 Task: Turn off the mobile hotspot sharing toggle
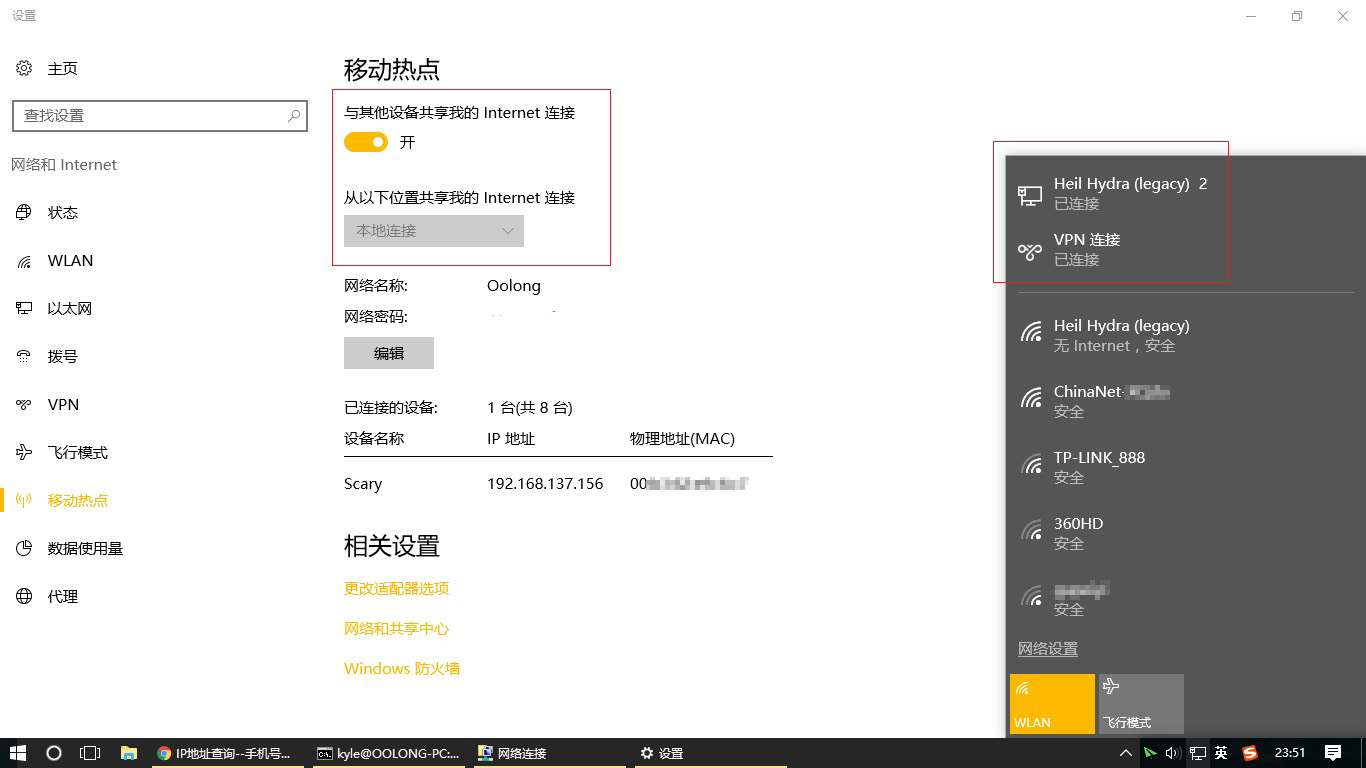pyautogui.click(x=366, y=142)
